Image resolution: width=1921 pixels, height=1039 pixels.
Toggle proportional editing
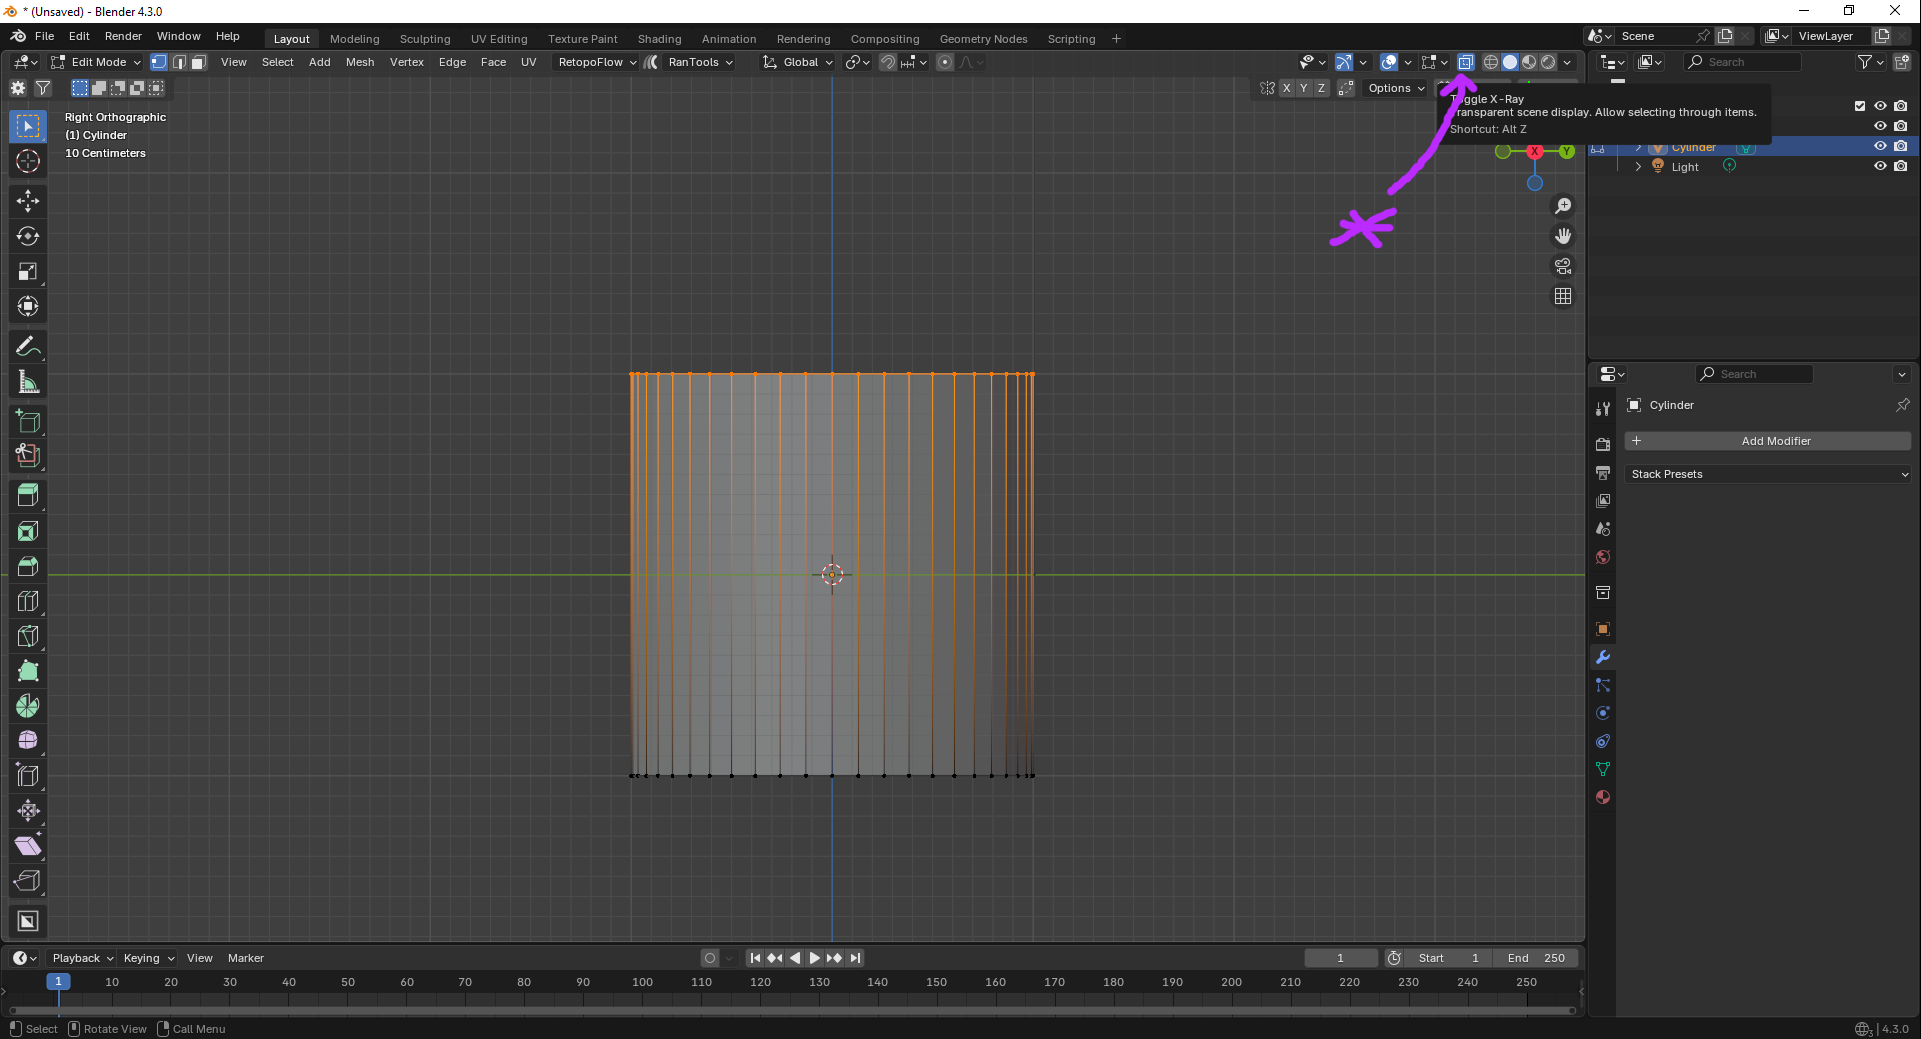[x=945, y=62]
